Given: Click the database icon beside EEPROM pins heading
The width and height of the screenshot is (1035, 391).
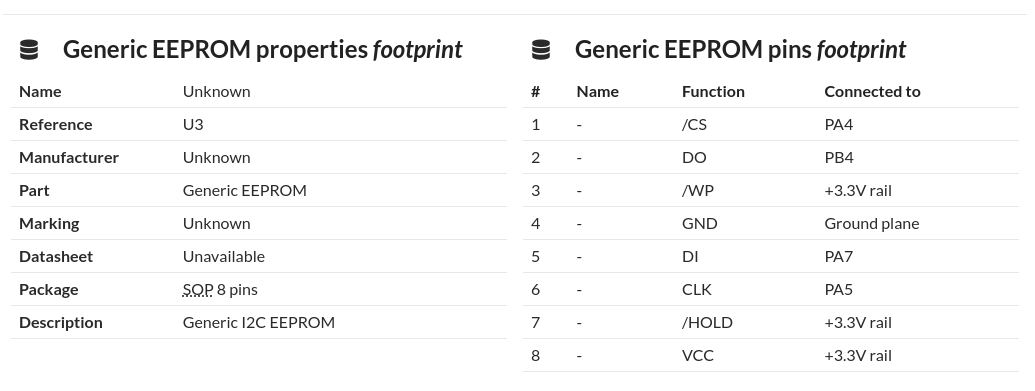Looking at the screenshot, I should (541, 50).
